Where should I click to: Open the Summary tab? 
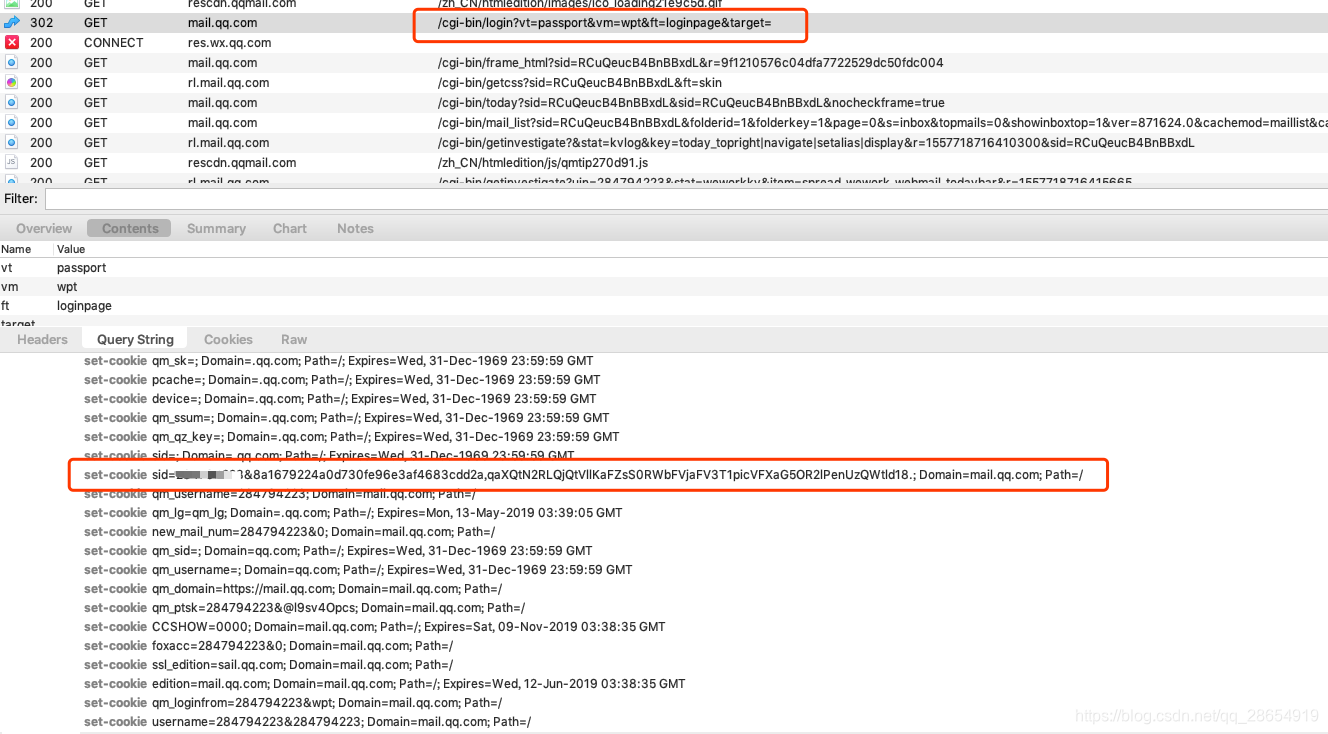pyautogui.click(x=216, y=228)
